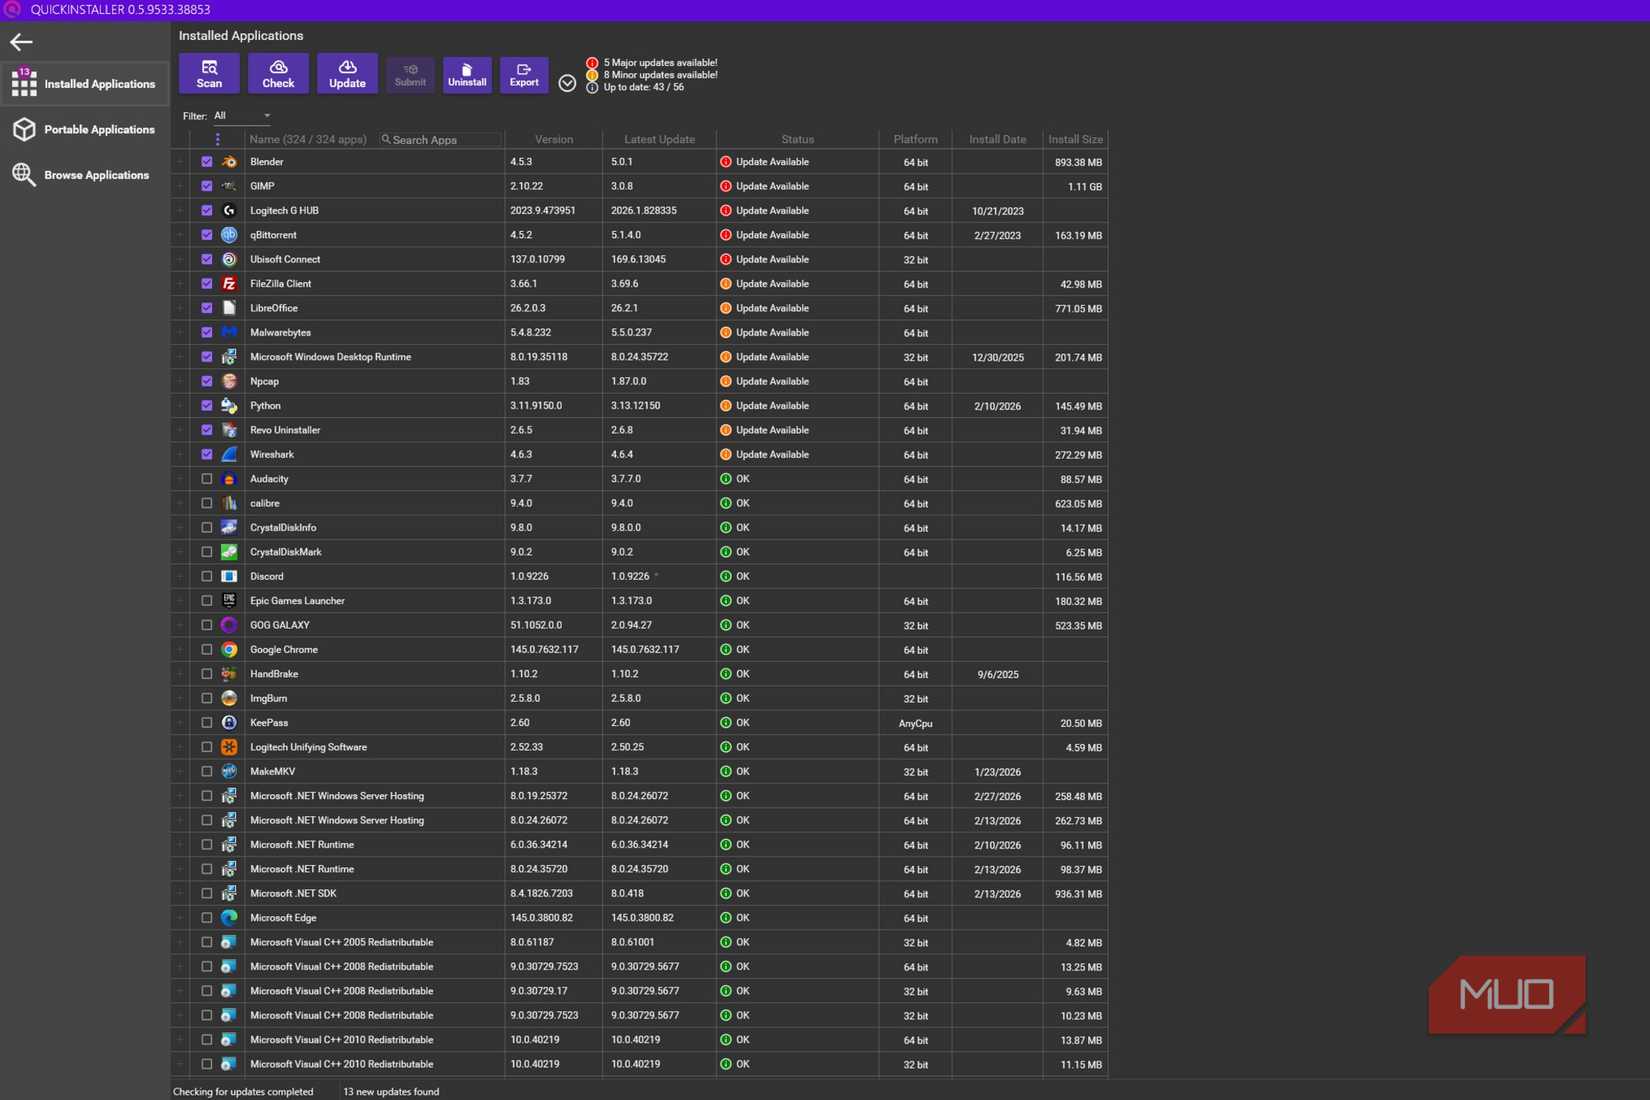The image size is (1650, 1100).
Task: Open the Filter dropdown set to All
Action: [x=242, y=116]
